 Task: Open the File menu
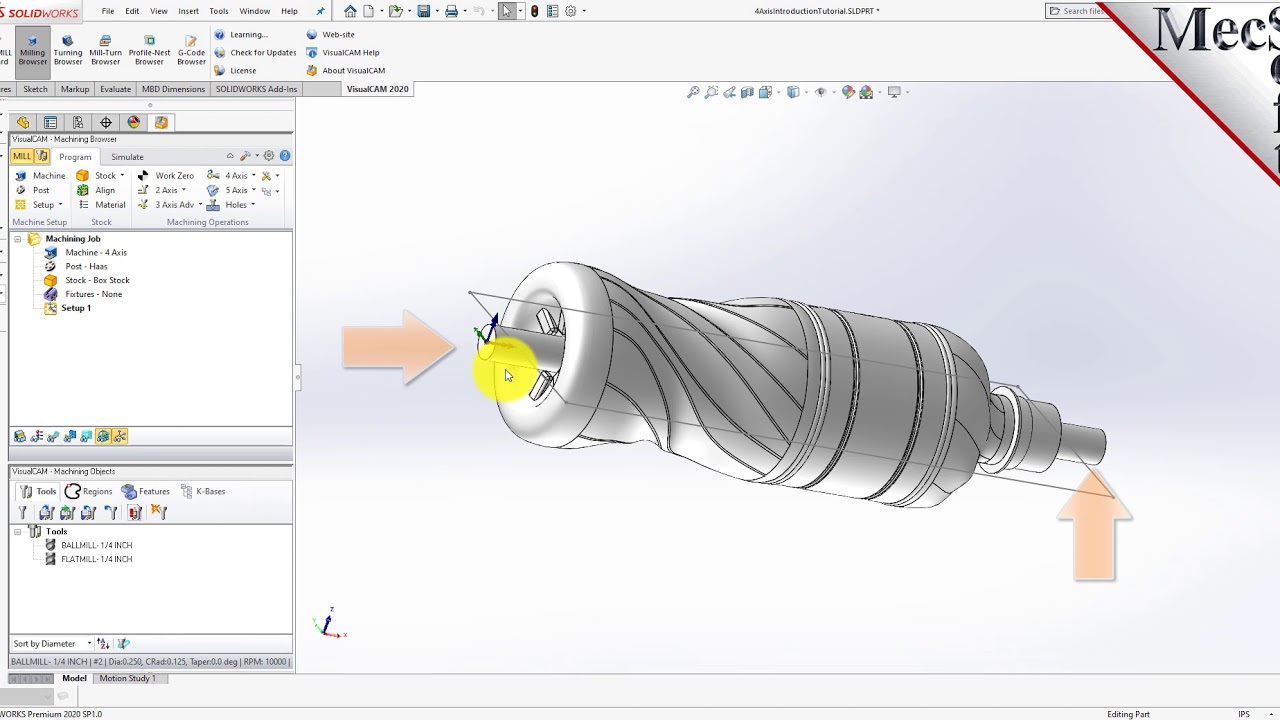coord(107,11)
